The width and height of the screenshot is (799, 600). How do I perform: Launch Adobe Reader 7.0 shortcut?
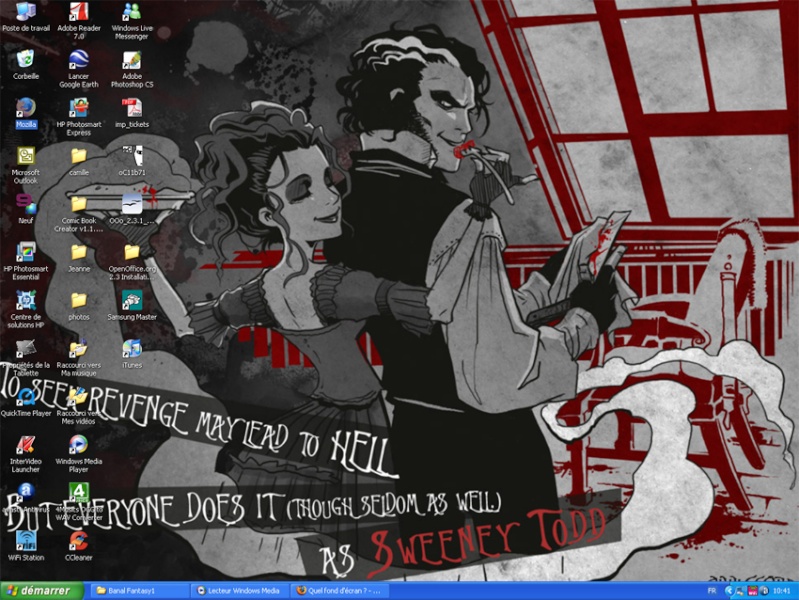point(78,20)
